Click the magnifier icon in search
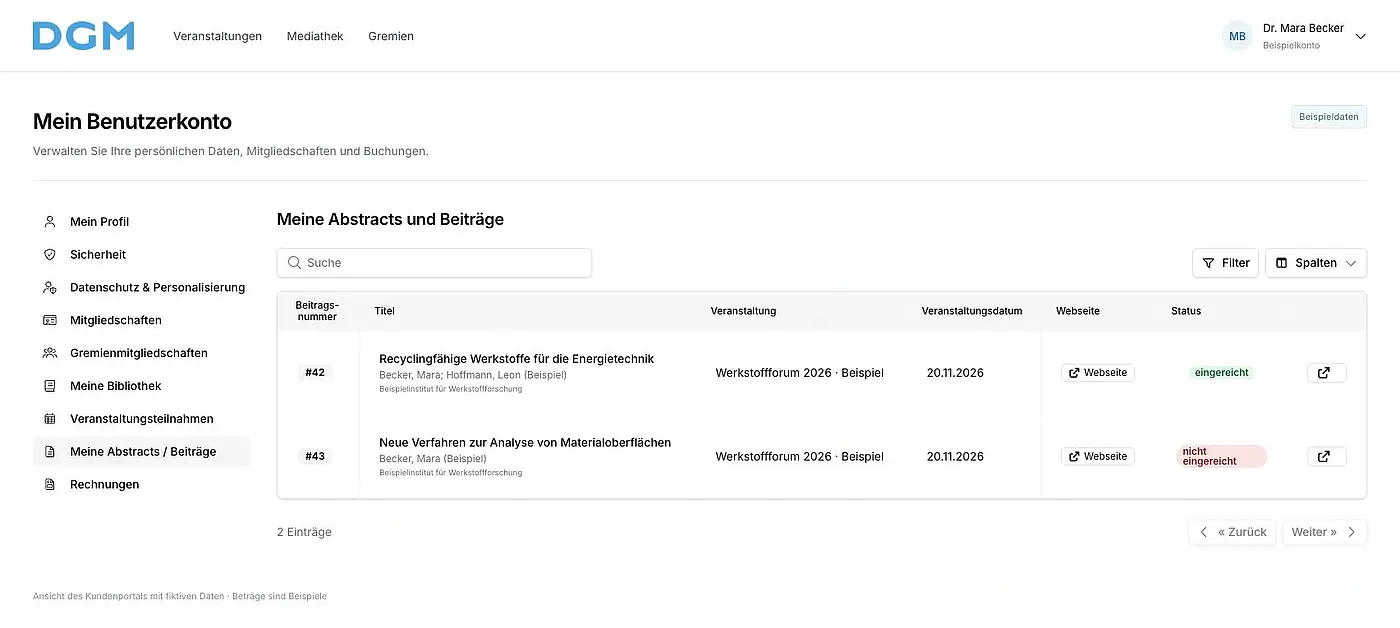Viewport: 1400px width, 628px height. (294, 263)
